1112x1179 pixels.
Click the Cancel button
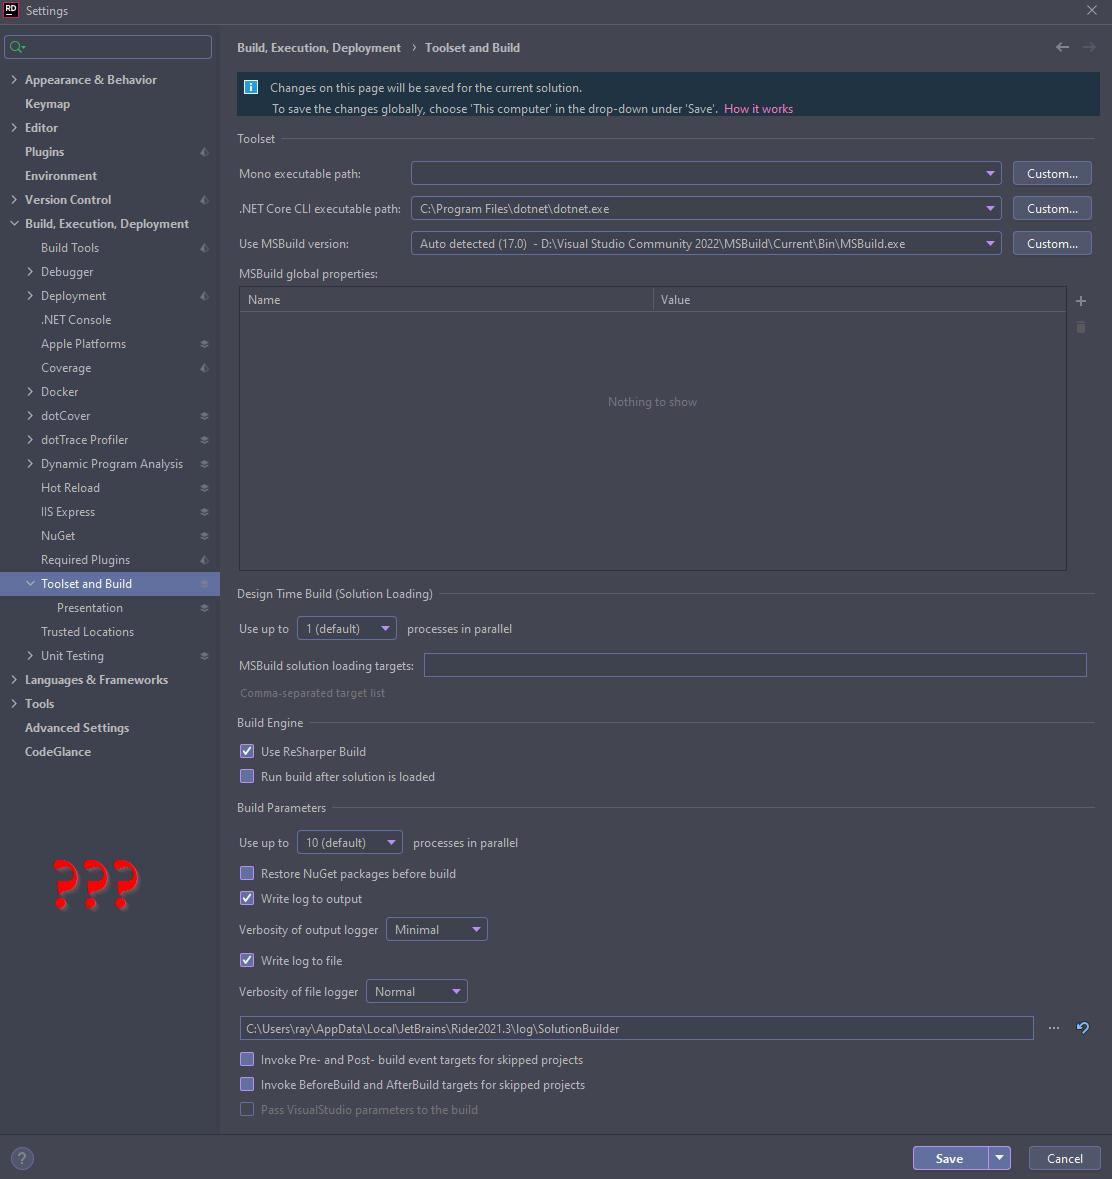point(1065,1158)
